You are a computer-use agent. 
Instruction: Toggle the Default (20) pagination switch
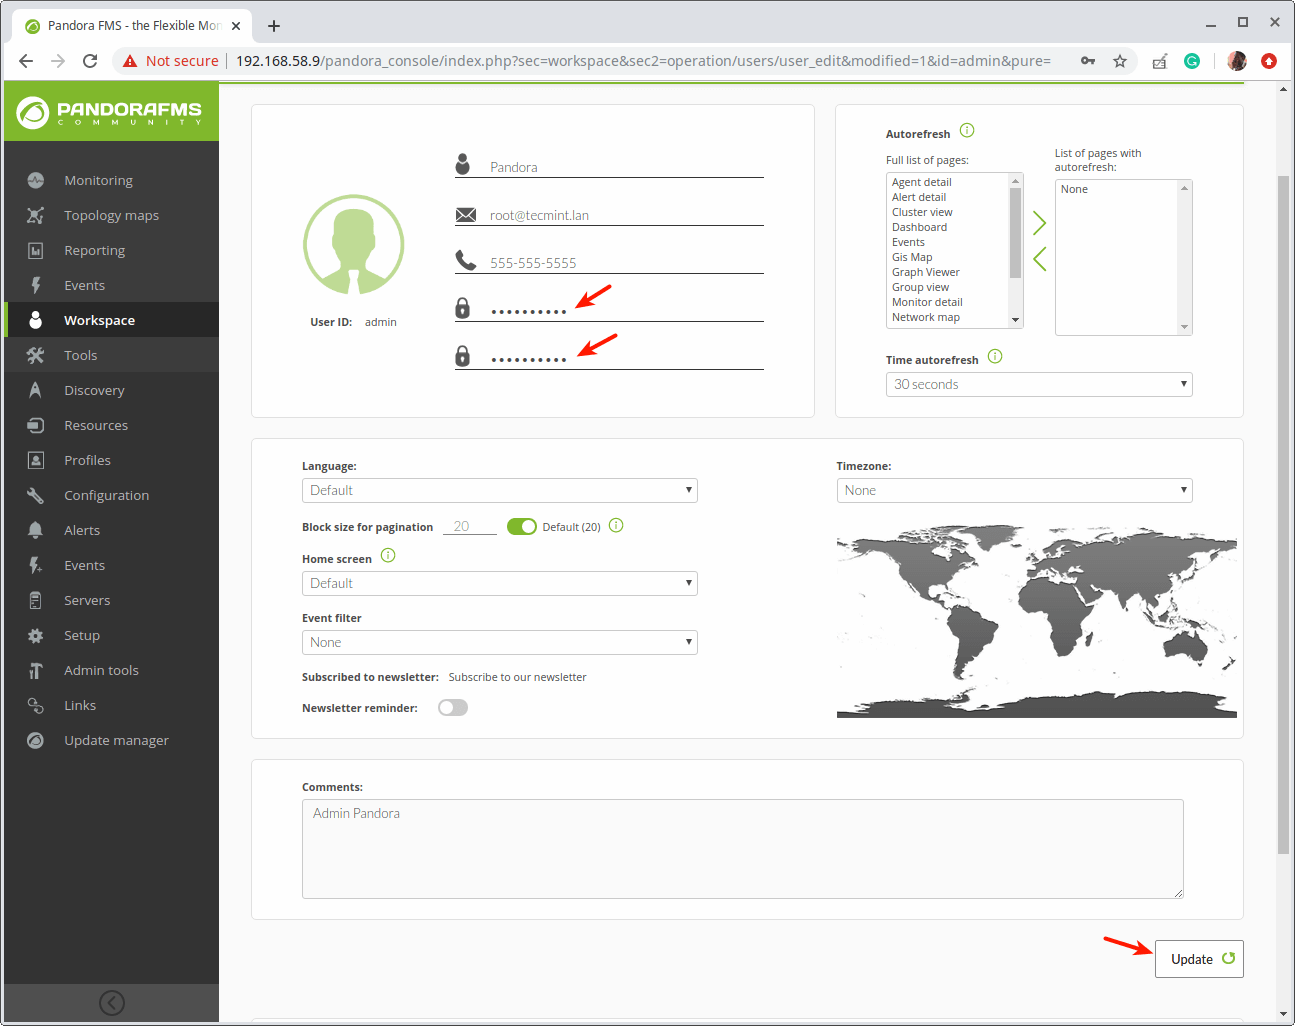tap(522, 526)
